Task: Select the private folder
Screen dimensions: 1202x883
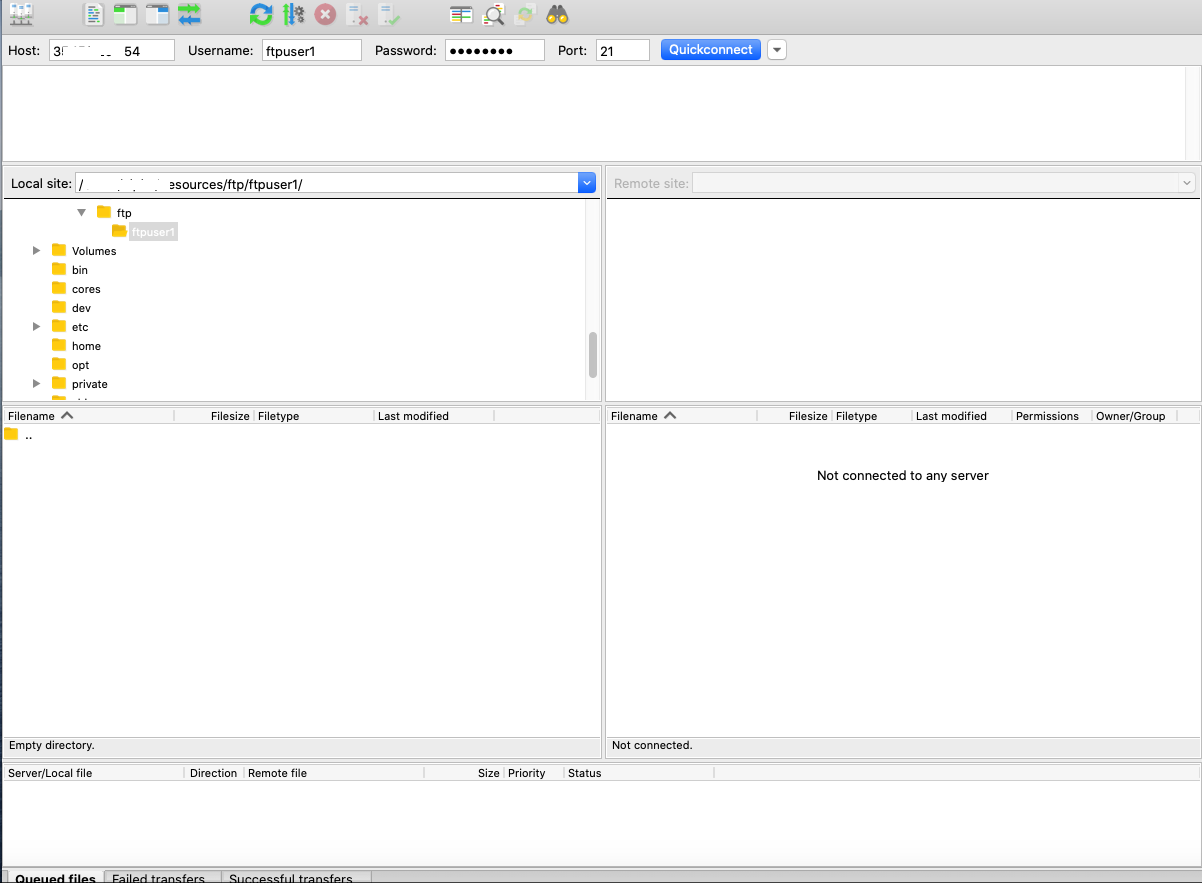Action: pyautogui.click(x=89, y=384)
